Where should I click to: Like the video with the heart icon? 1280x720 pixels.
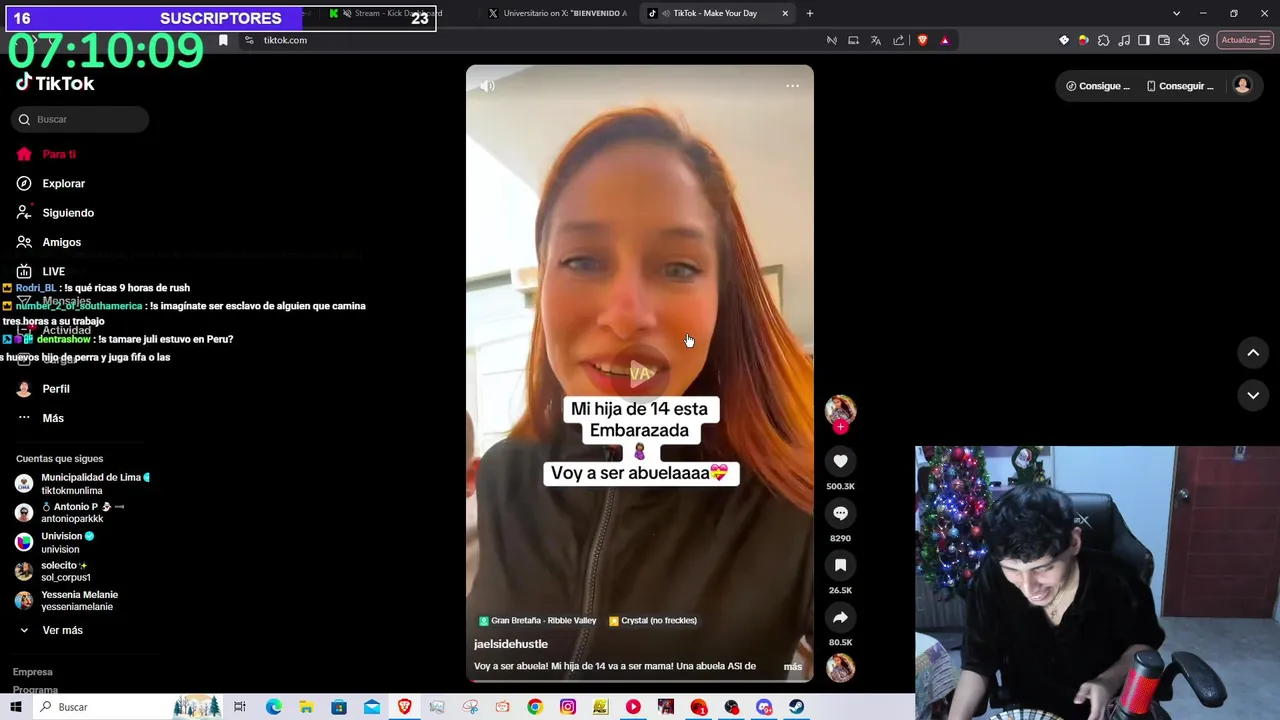coord(840,461)
